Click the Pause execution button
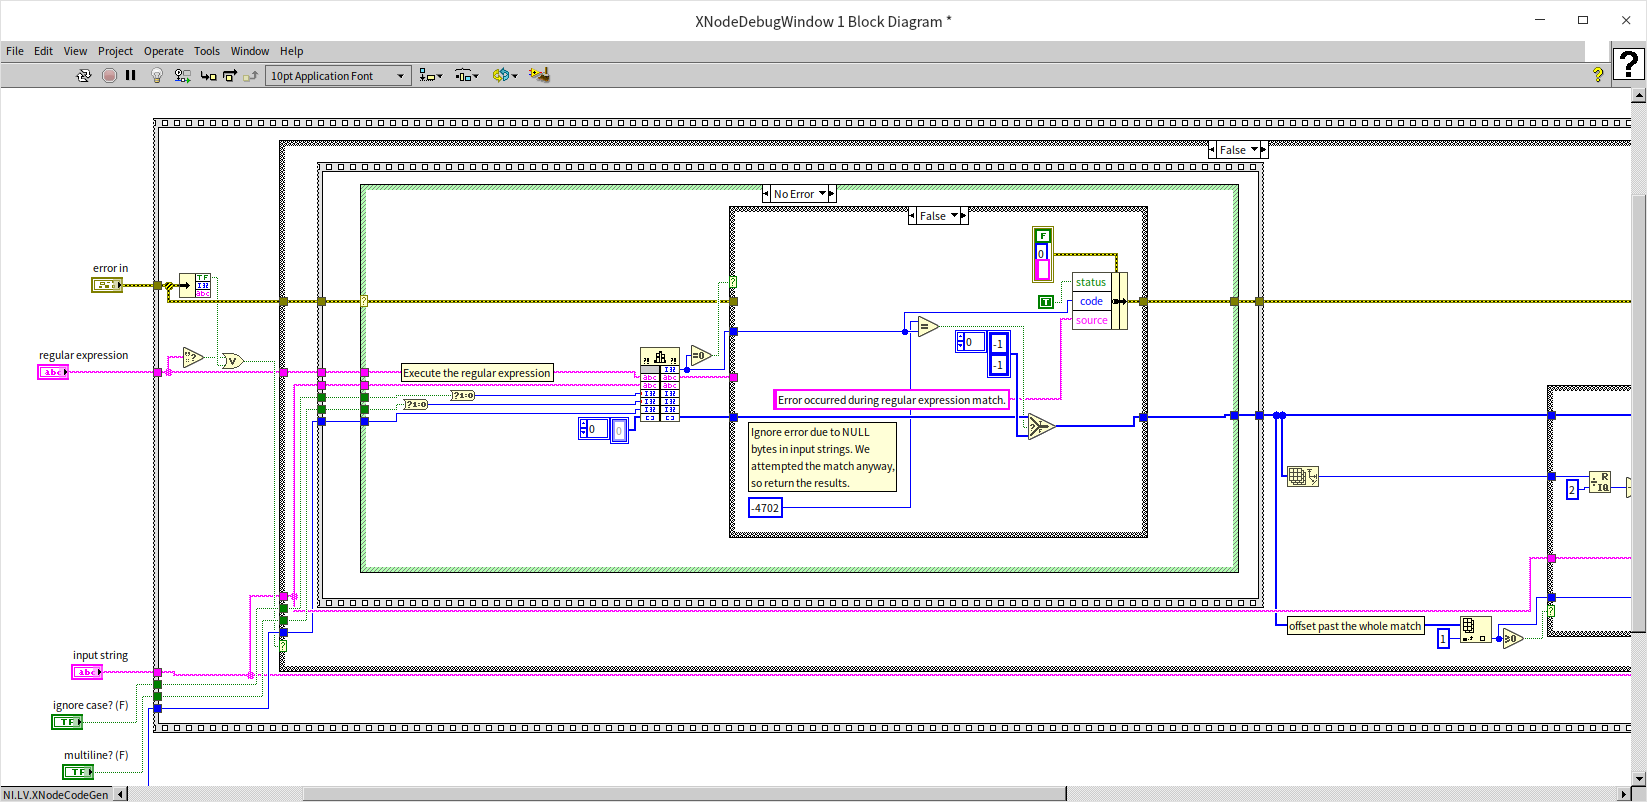1647x802 pixels. click(x=131, y=75)
